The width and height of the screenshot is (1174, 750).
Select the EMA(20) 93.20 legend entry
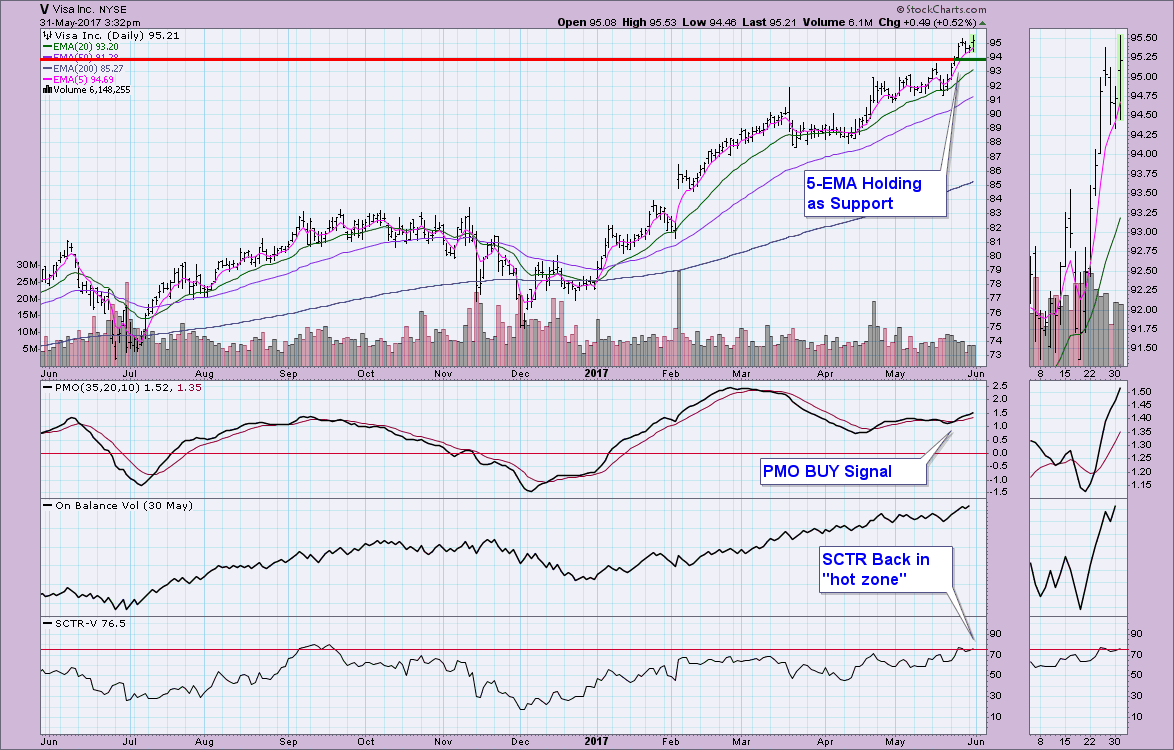(80, 46)
